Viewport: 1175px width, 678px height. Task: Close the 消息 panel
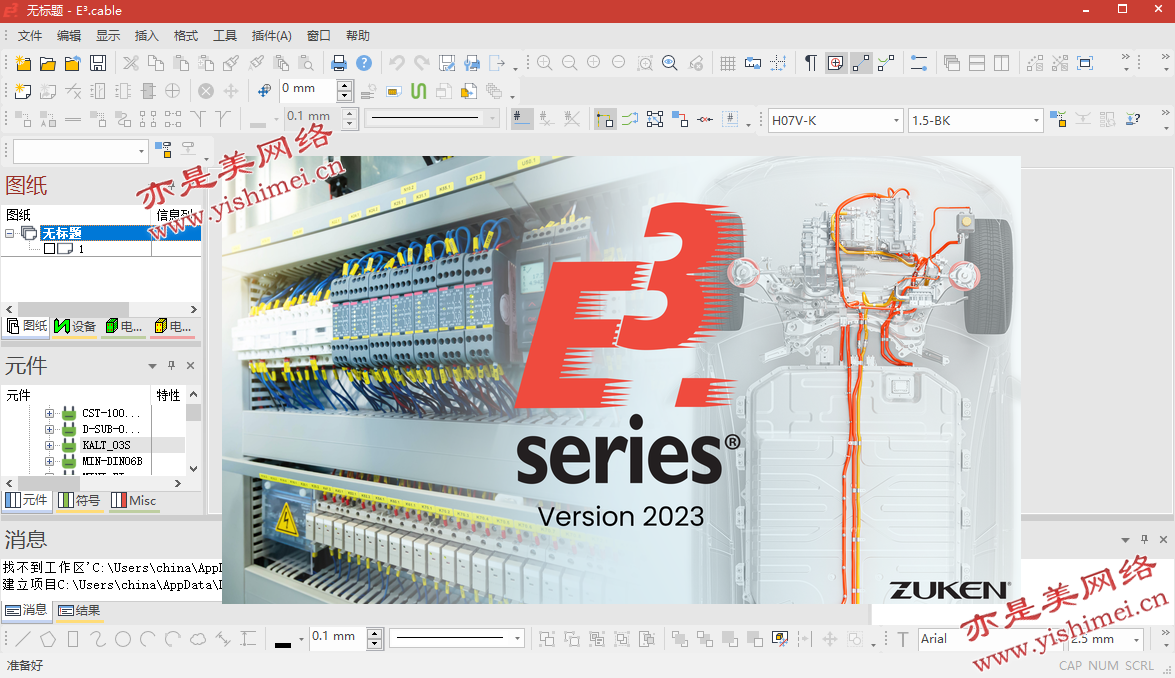click(x=1163, y=539)
